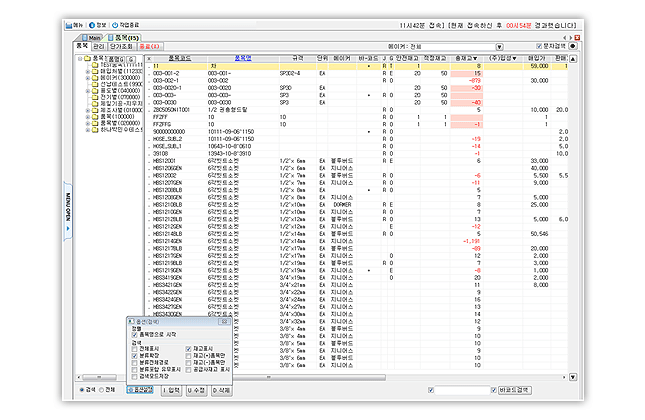Toggle 품목명으로 시작 checkbox

[x=134, y=335]
